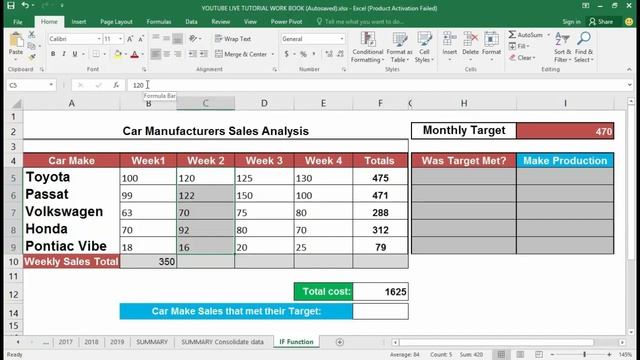Click the Select All corner triangle
This screenshot has width=640, height=360.
click(16, 104)
